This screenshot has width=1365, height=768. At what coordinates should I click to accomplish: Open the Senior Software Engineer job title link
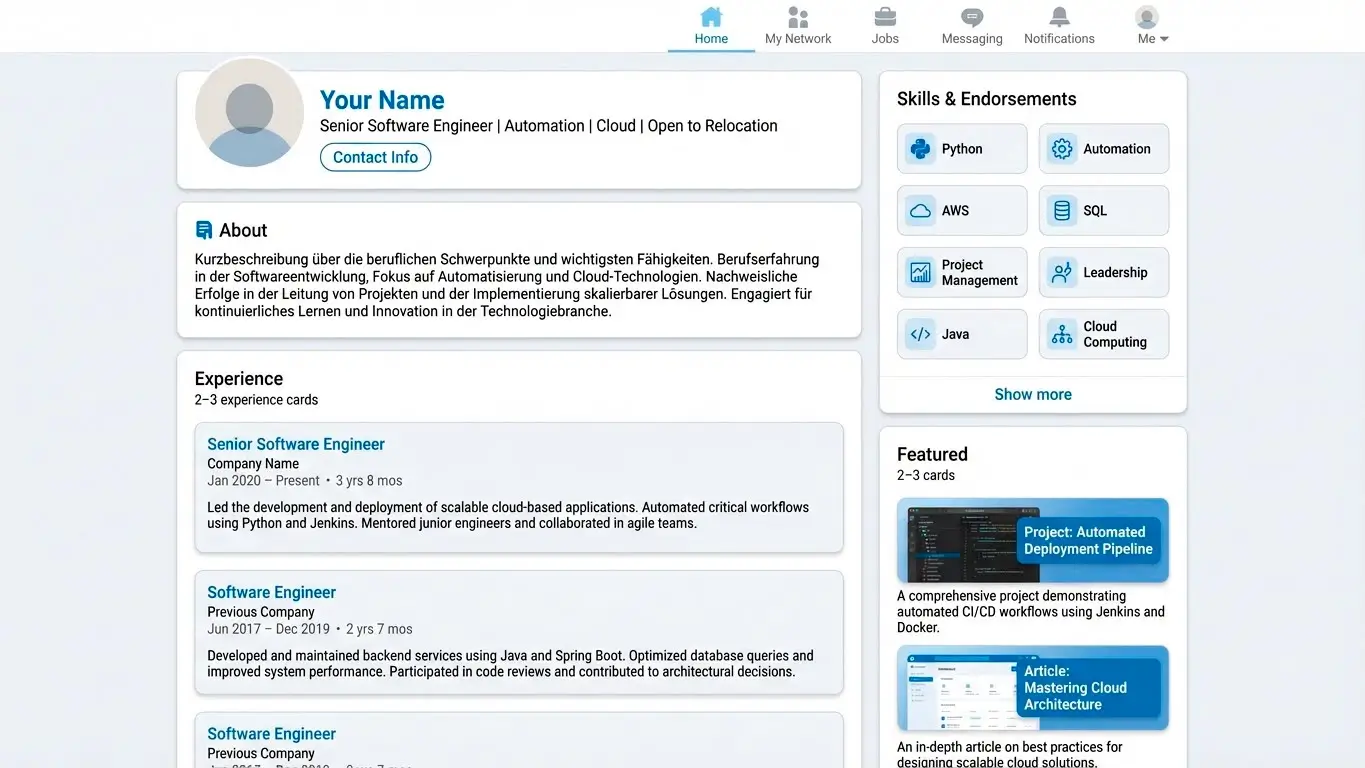pos(295,443)
